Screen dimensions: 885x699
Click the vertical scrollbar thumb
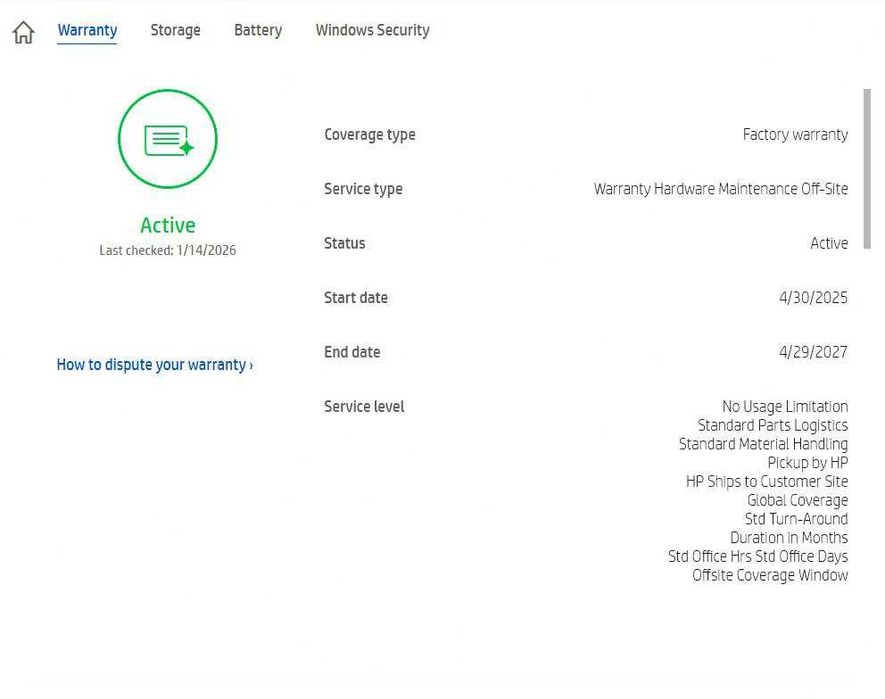867,168
